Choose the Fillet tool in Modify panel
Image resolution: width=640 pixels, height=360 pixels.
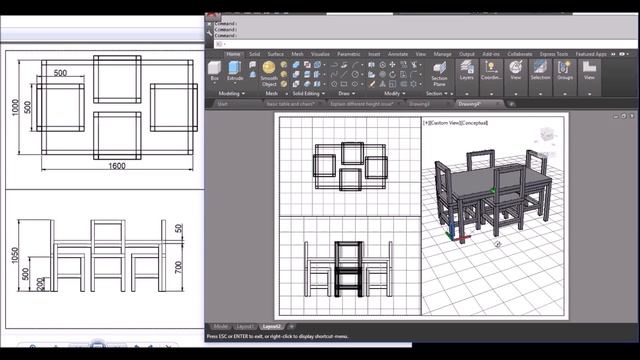[414, 74]
